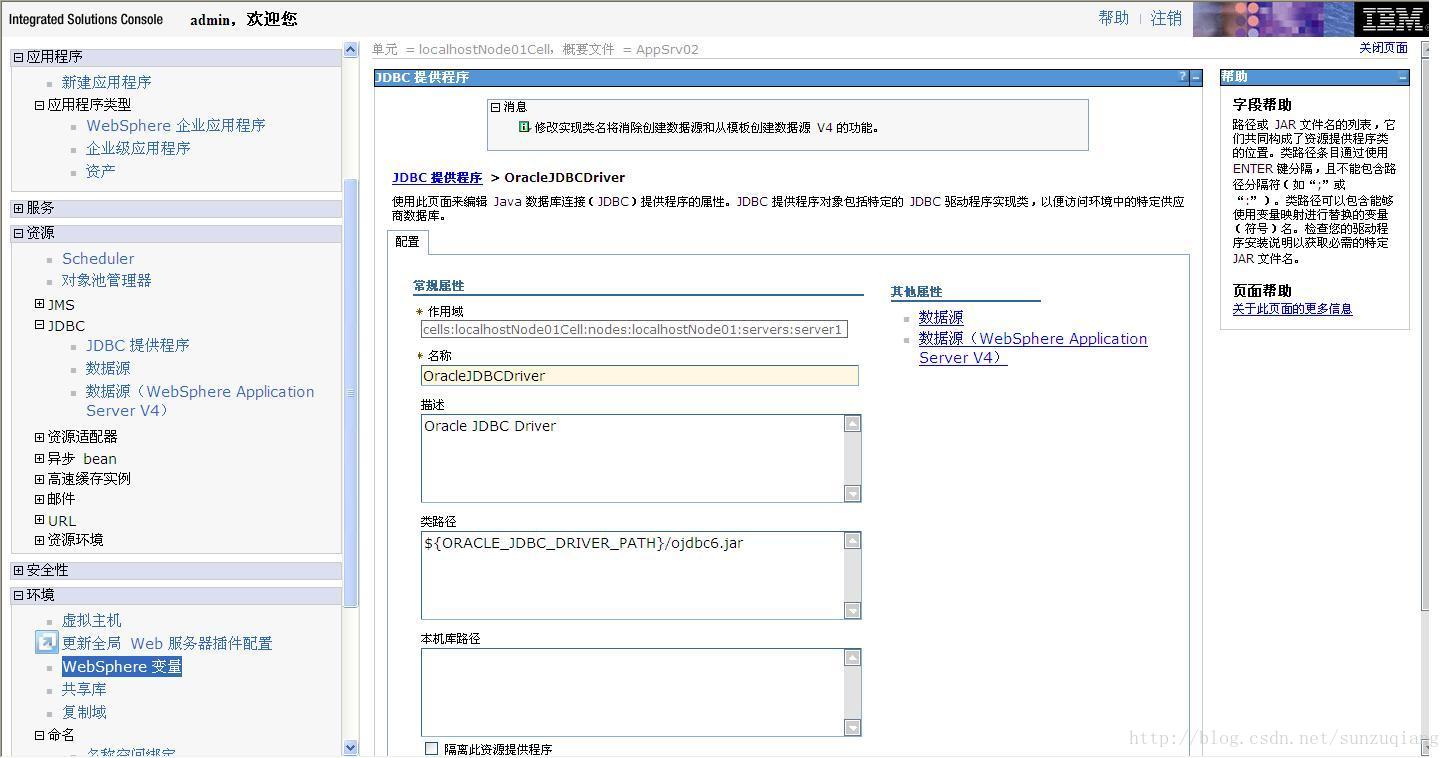Screen dimensions: 1450x758
Task: Minimize the JDBC 提供程序 panel
Action: tap(1196, 77)
